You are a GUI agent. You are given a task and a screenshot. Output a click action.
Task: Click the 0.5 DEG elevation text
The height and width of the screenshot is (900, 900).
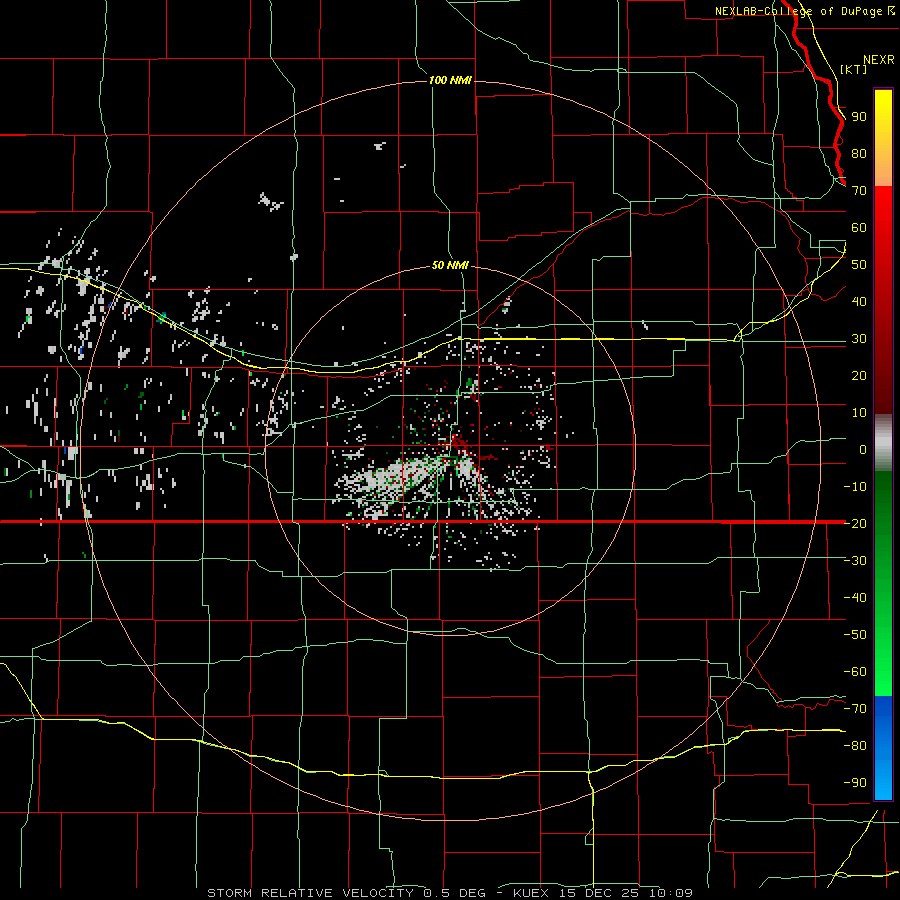pos(455,893)
